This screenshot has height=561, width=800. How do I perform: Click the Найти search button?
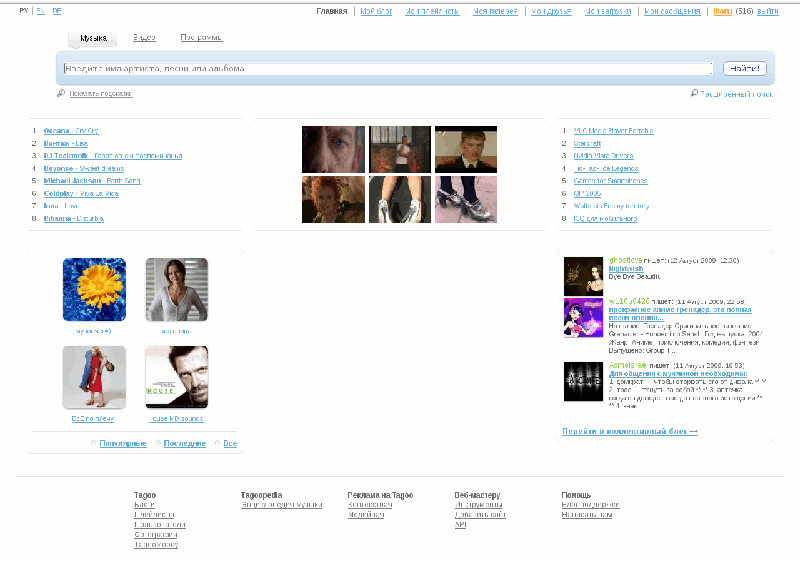point(744,68)
